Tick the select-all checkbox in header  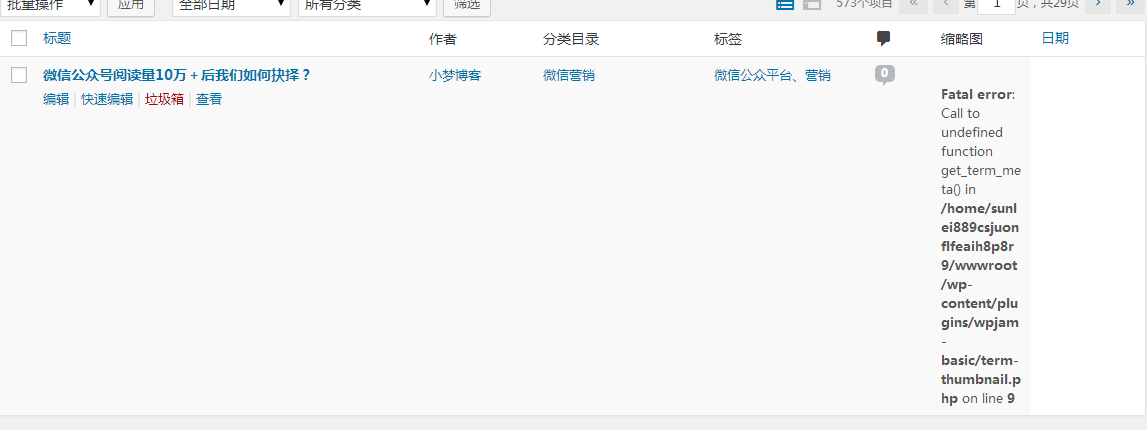pos(19,39)
